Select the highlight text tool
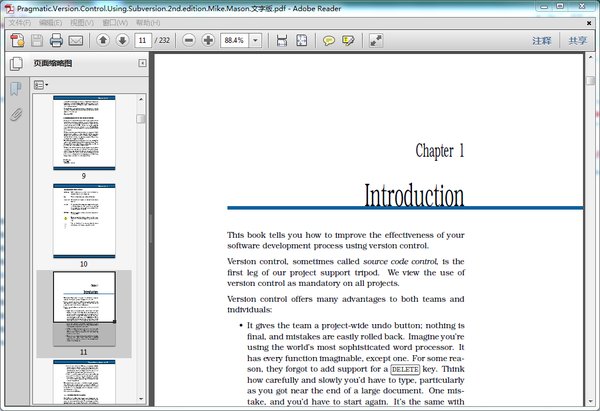 [348, 40]
